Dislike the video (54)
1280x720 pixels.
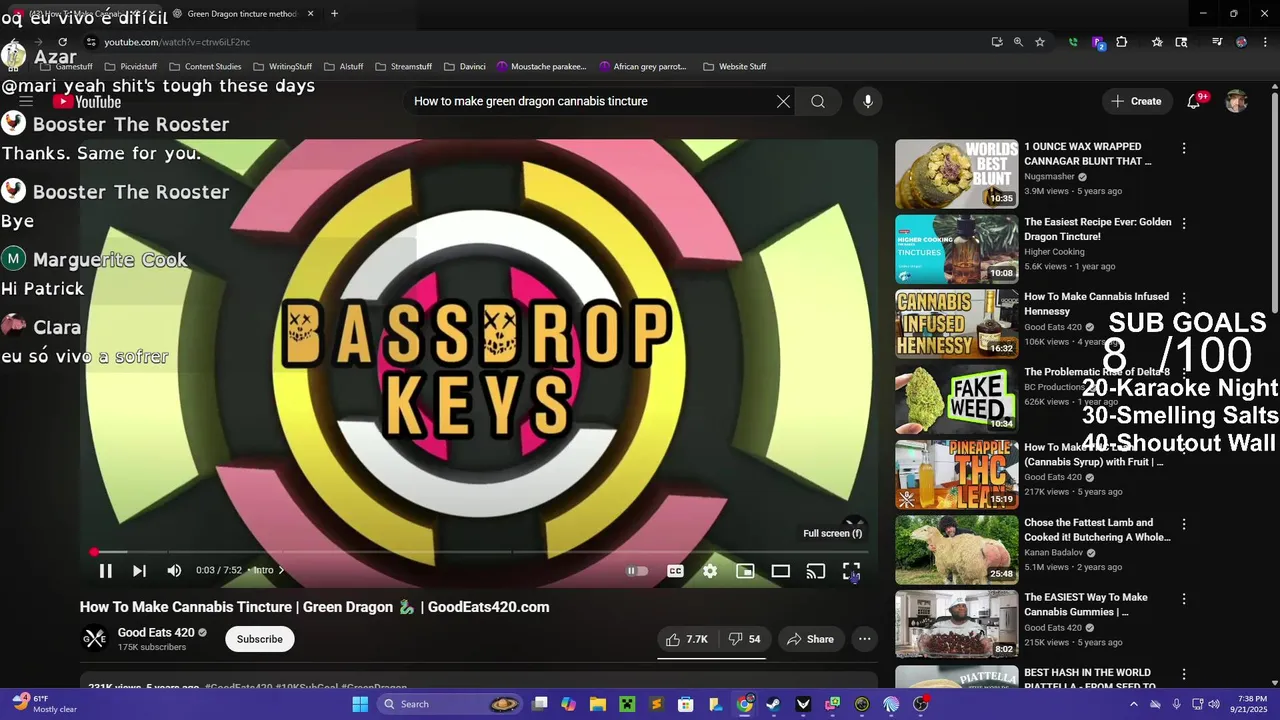click(x=744, y=639)
